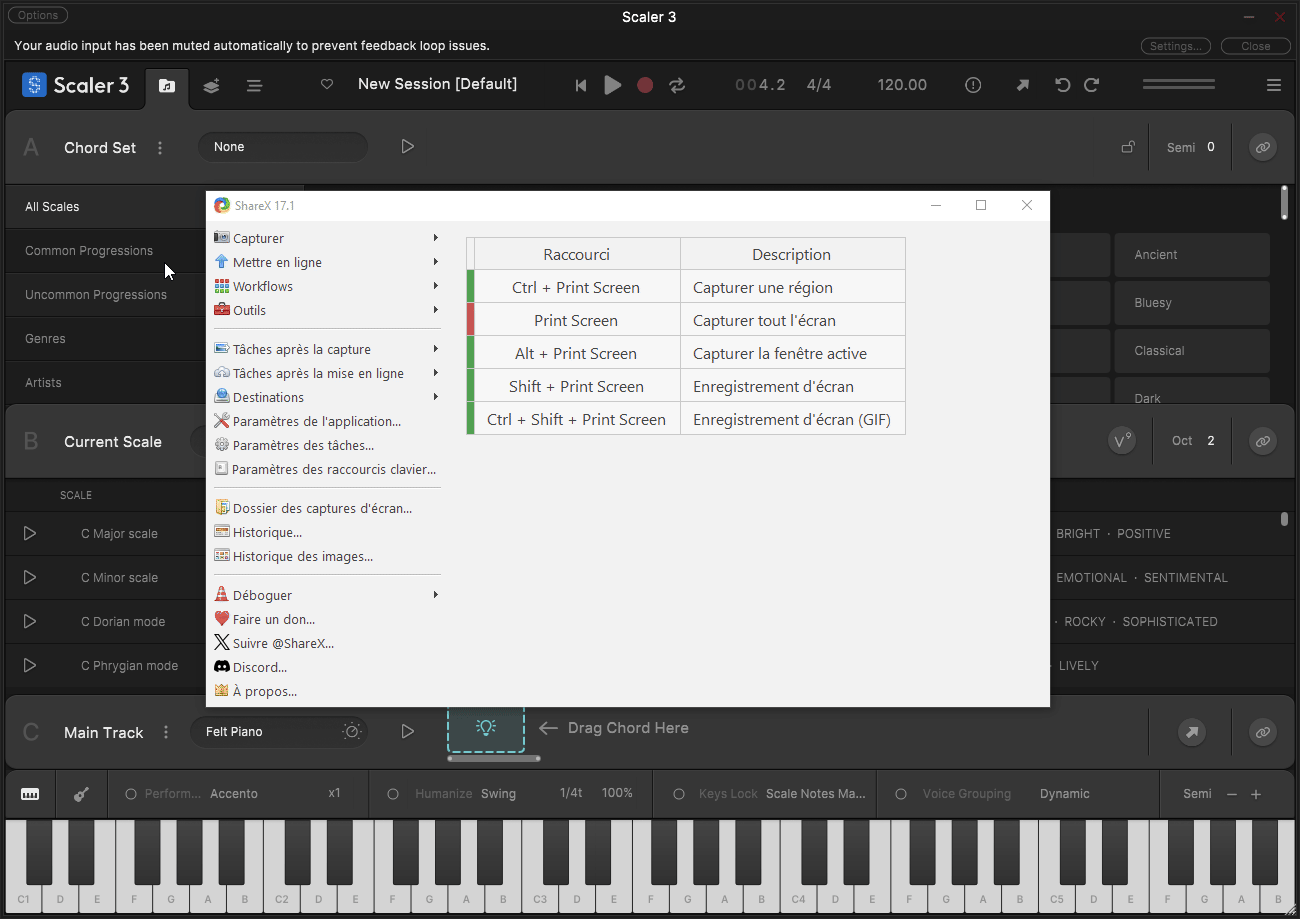The image size is (1300, 919).
Task: Click the alert info circle icon
Action: click(973, 86)
